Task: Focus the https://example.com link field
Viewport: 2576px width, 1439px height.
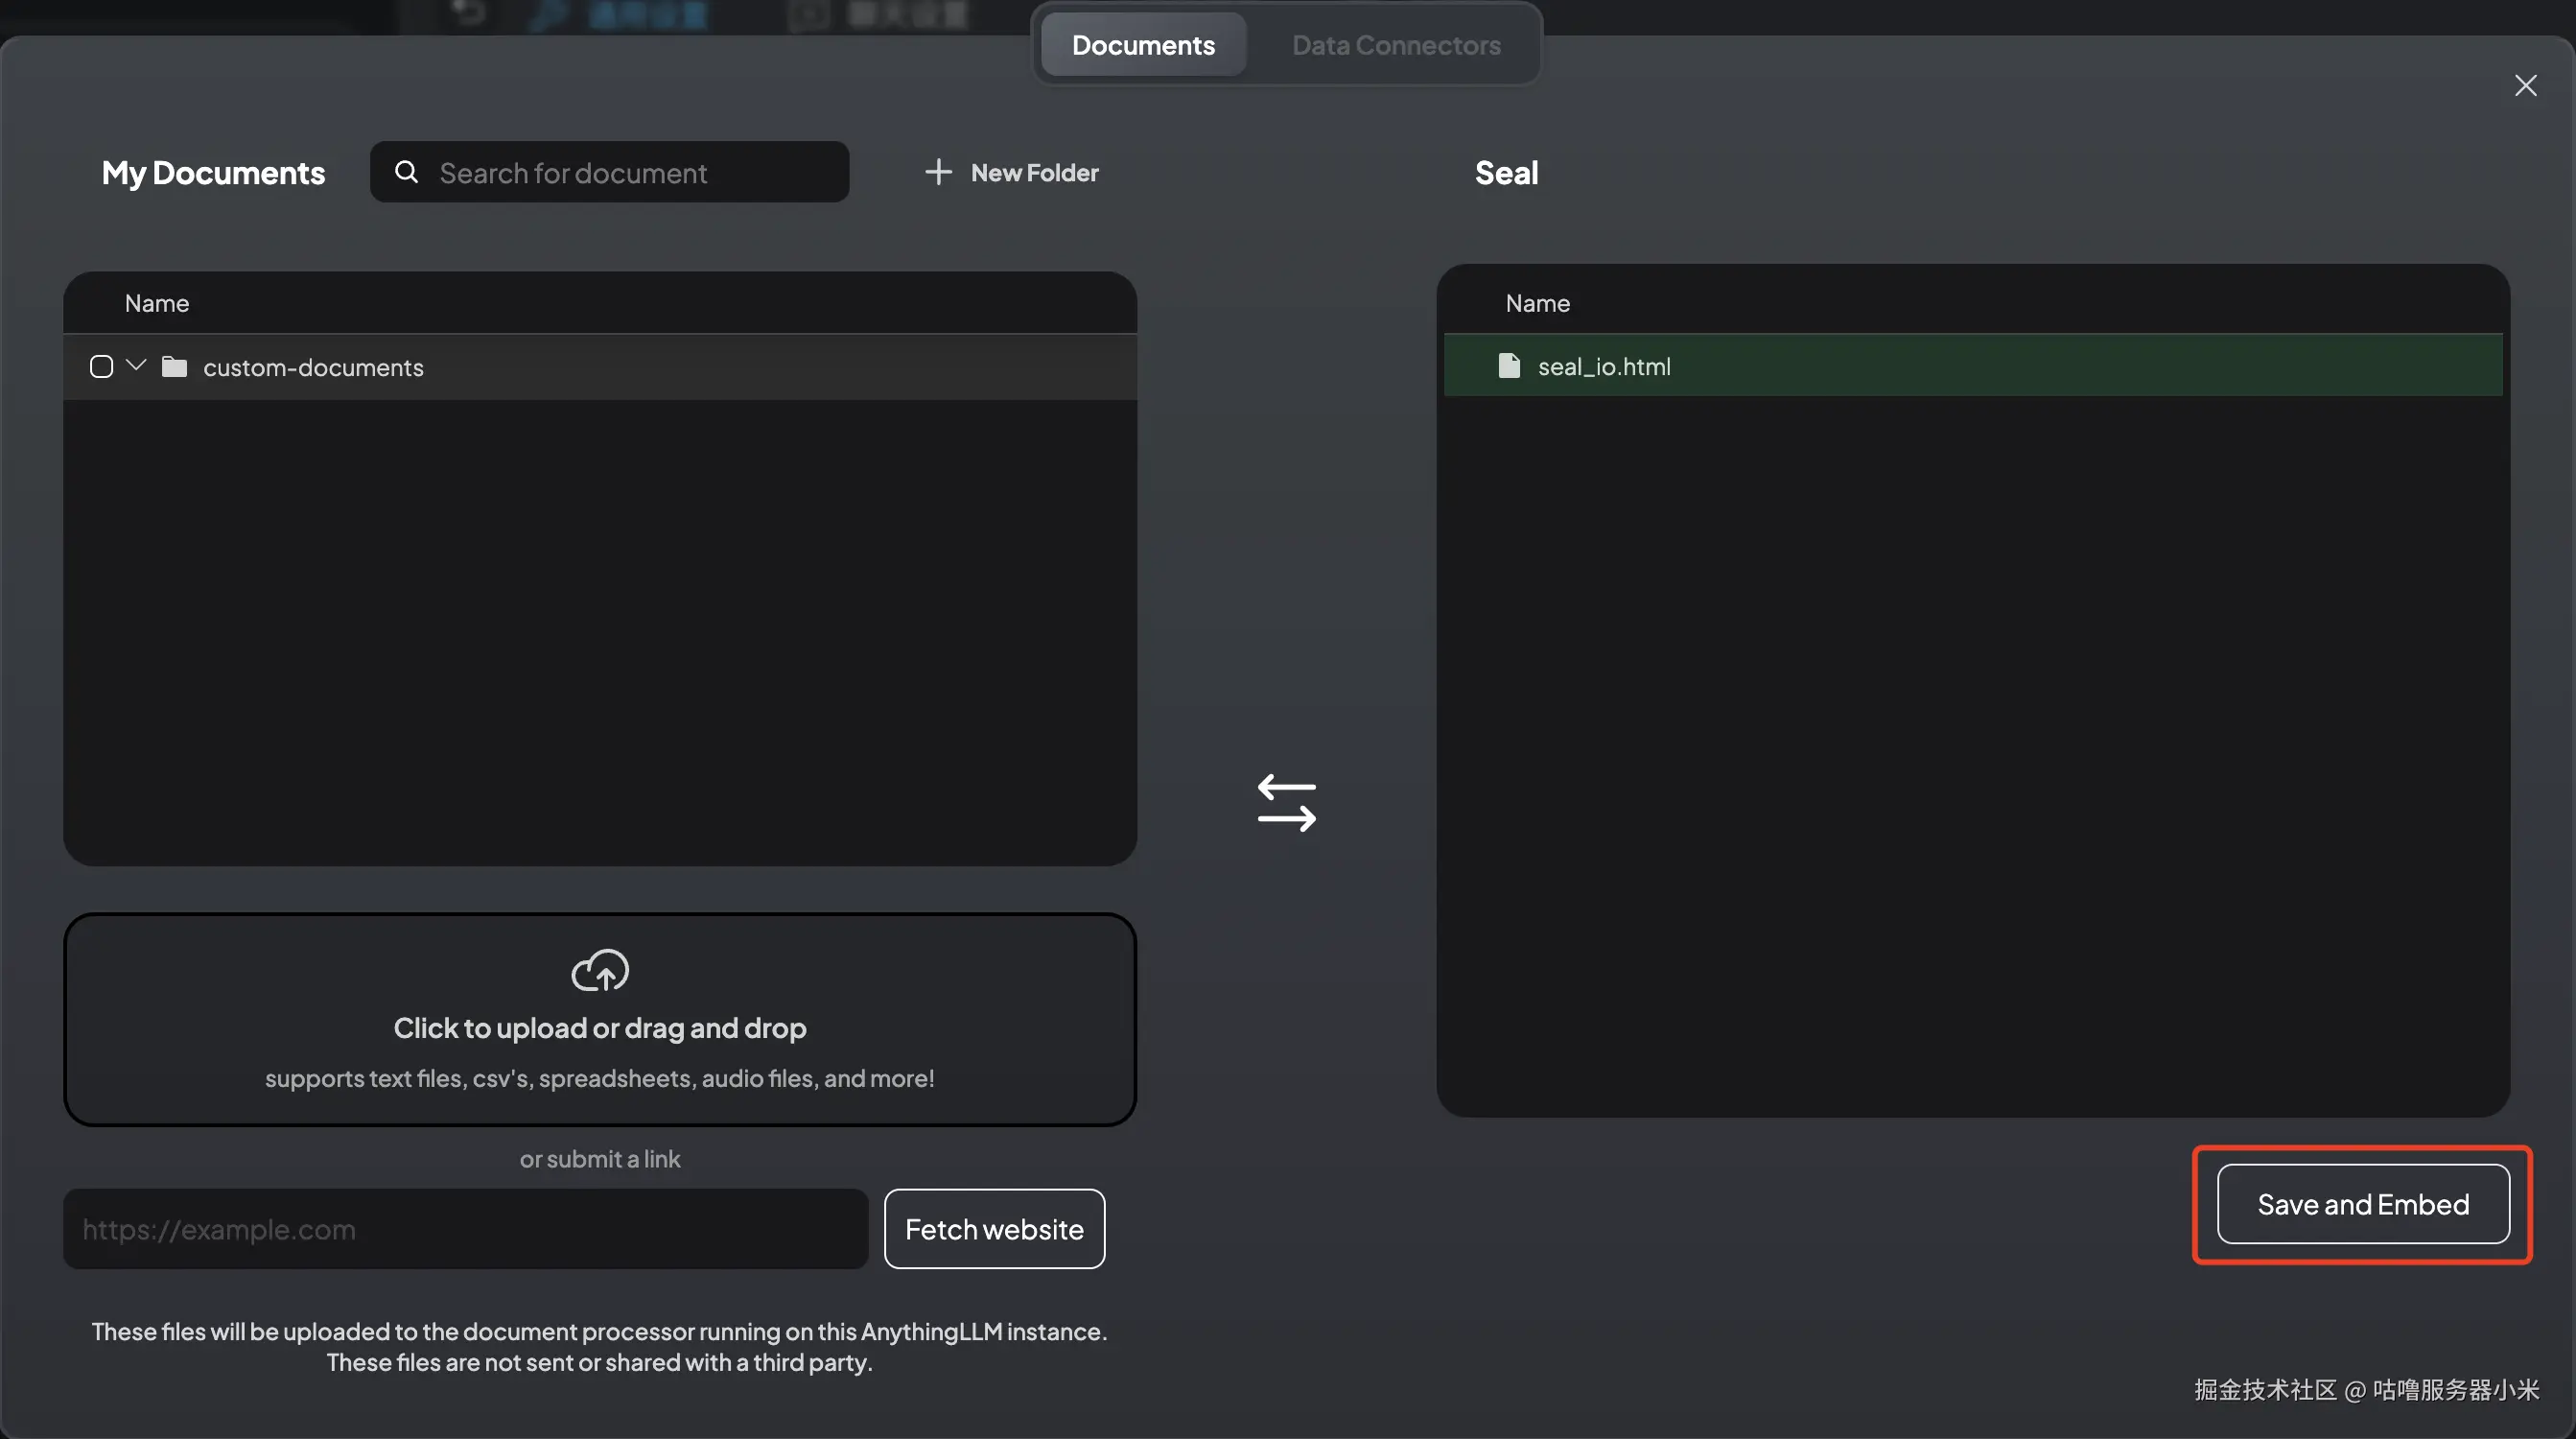Action: 465,1229
